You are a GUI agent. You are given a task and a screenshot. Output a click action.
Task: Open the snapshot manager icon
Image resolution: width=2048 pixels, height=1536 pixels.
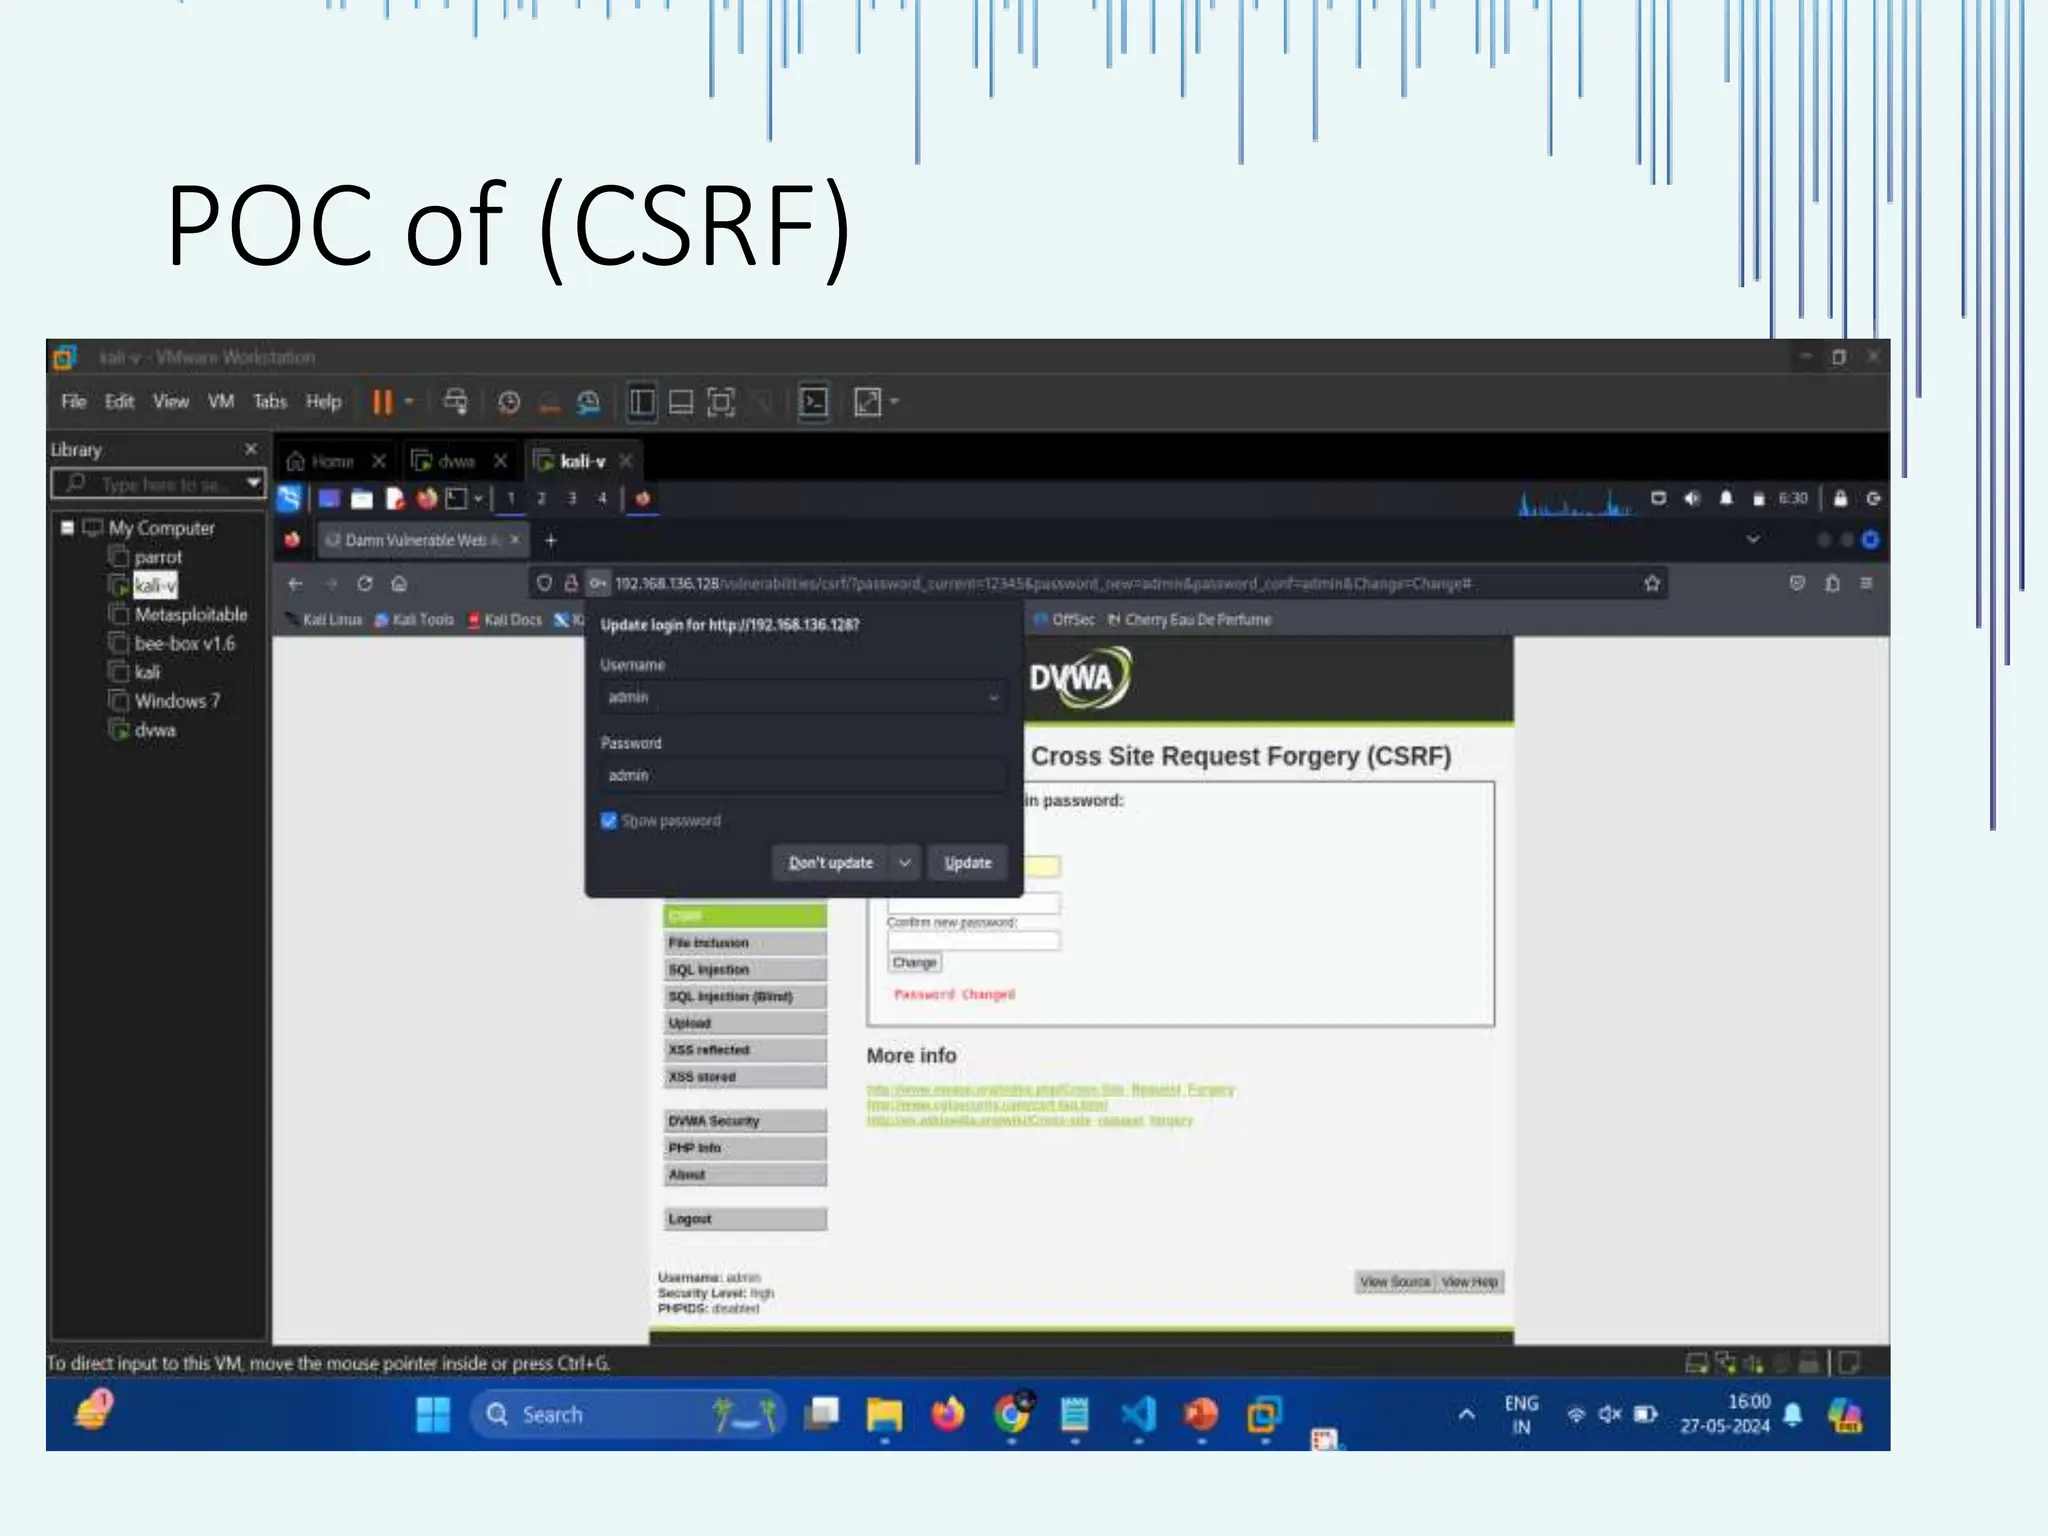pos(589,402)
